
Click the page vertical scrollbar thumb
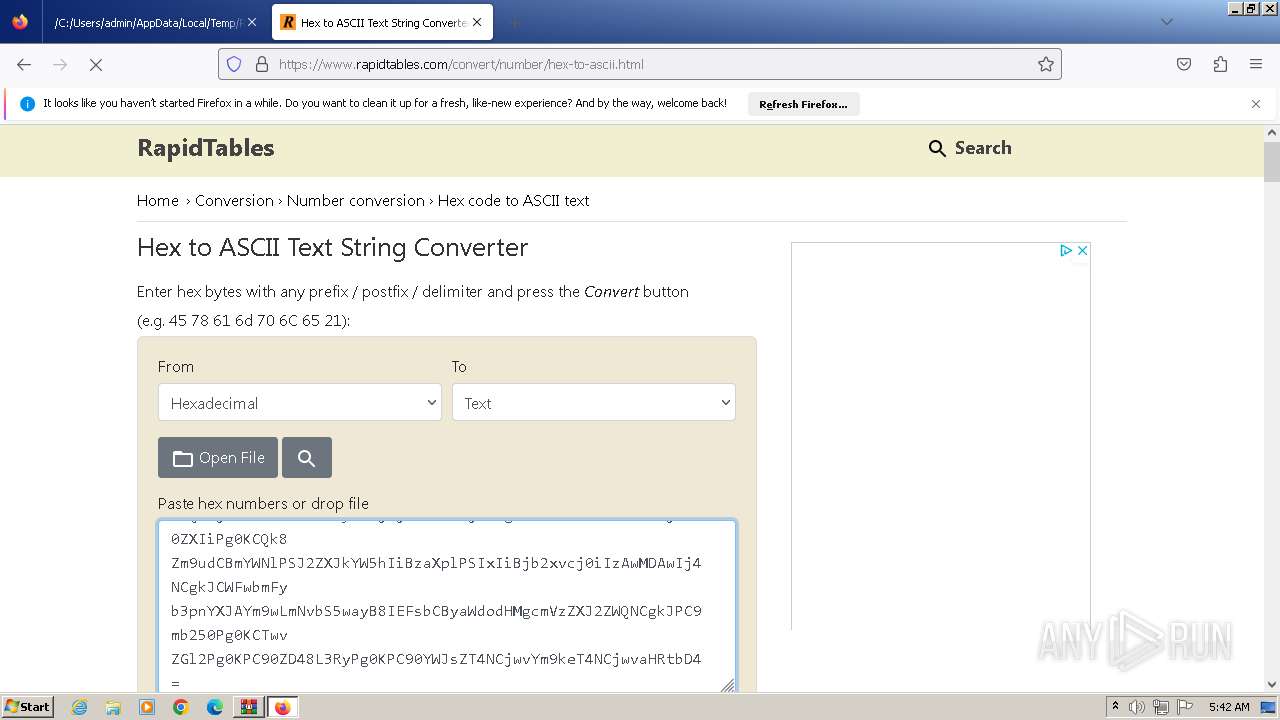point(1272,161)
